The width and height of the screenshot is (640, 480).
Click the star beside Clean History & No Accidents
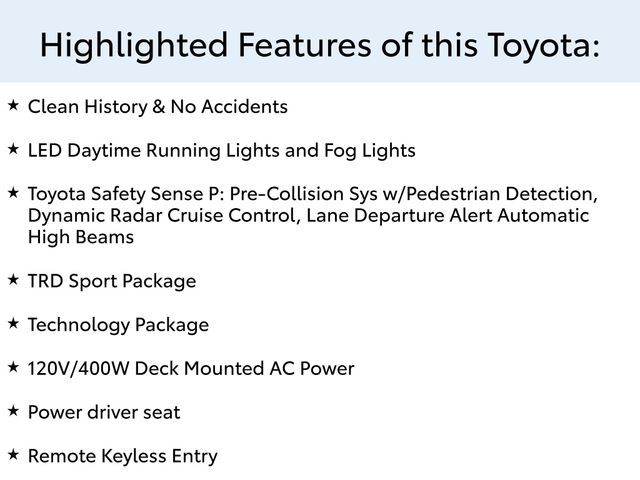point(13,104)
